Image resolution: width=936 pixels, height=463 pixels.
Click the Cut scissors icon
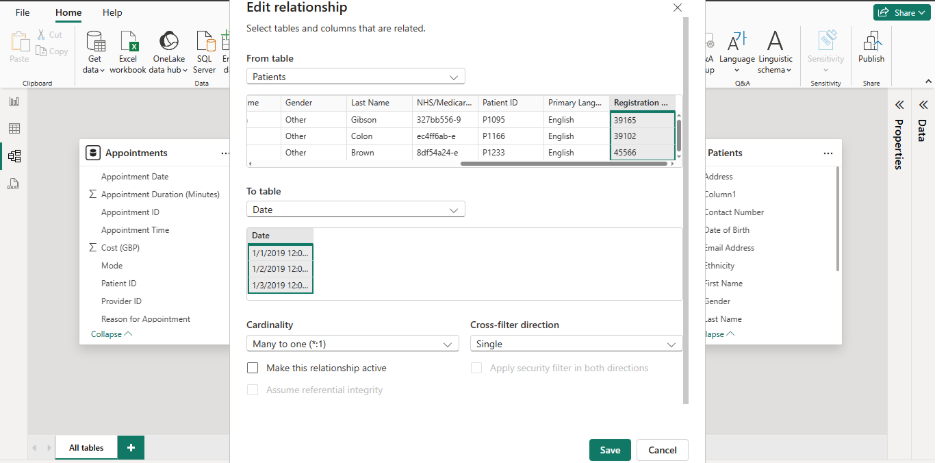click(x=41, y=35)
